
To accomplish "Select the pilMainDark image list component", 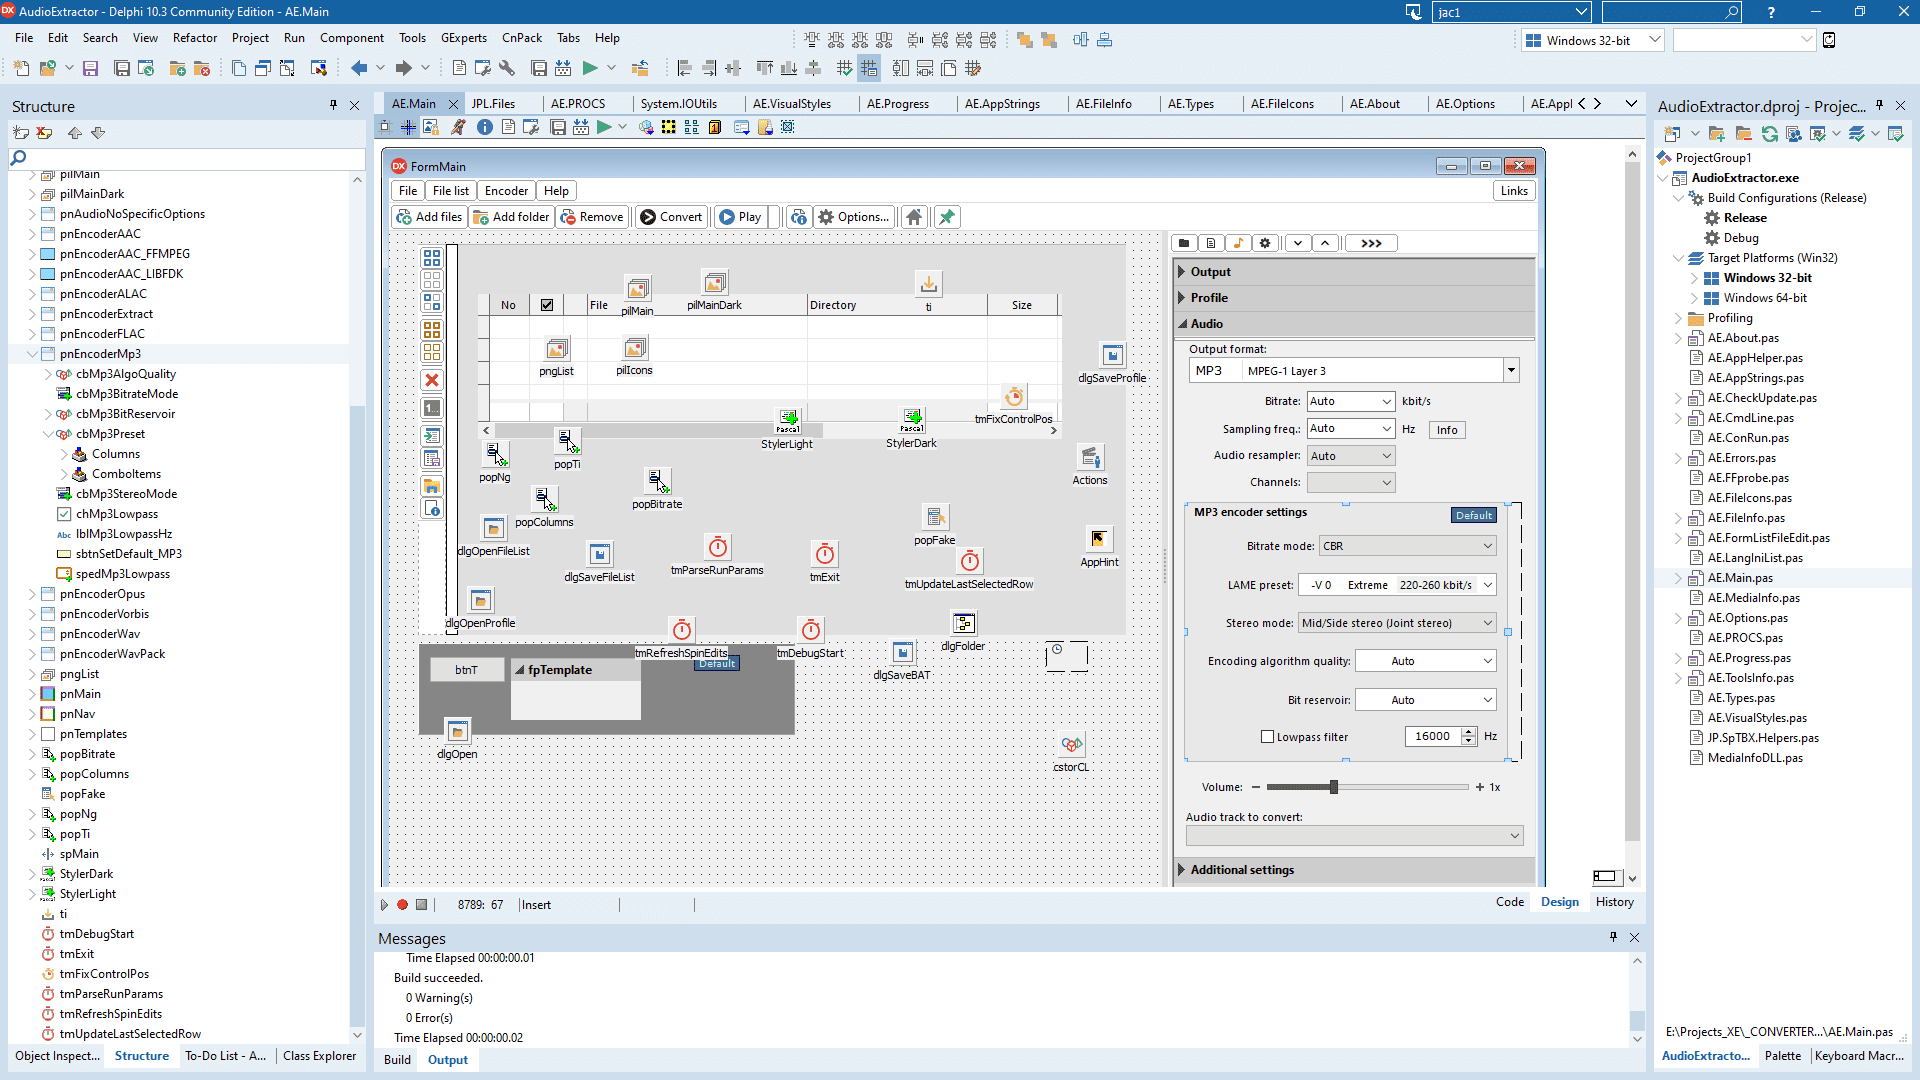I will pos(714,283).
